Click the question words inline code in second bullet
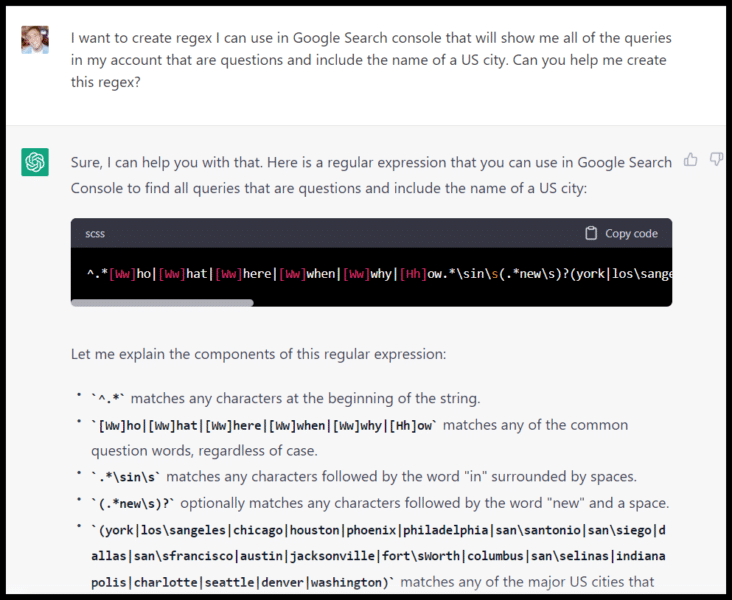The height and width of the screenshot is (600, 732). pos(265,425)
